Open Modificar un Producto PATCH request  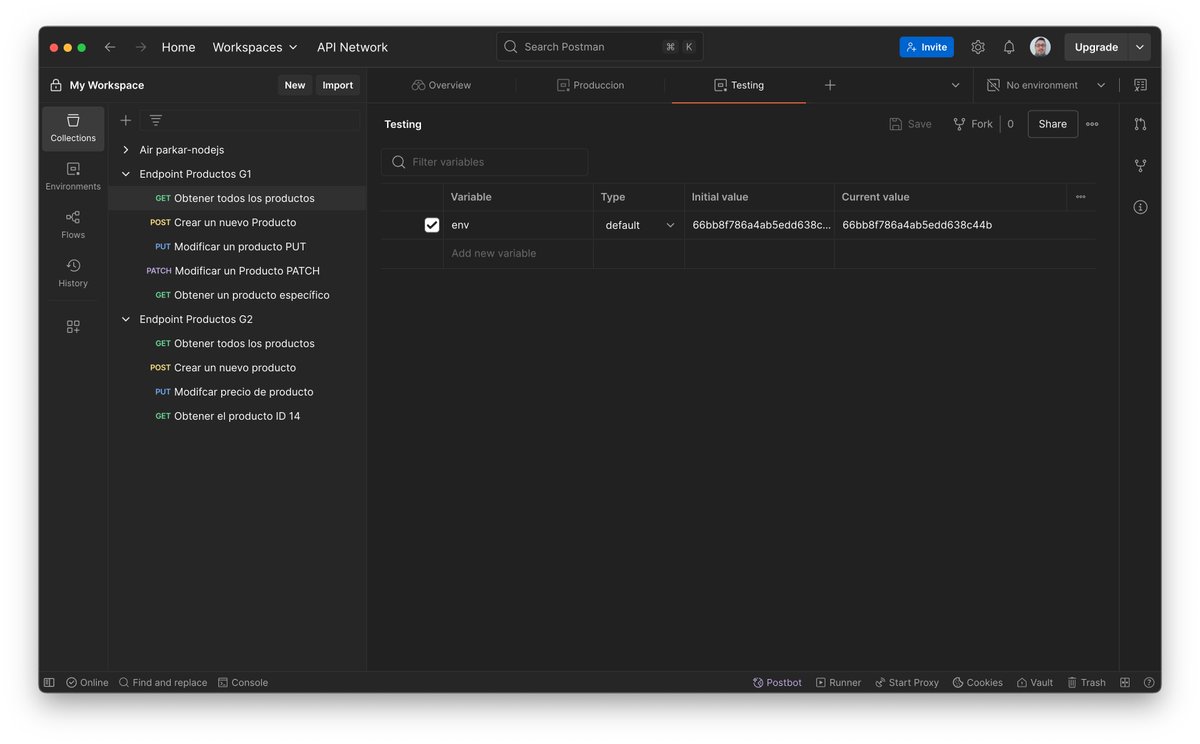click(x=237, y=271)
